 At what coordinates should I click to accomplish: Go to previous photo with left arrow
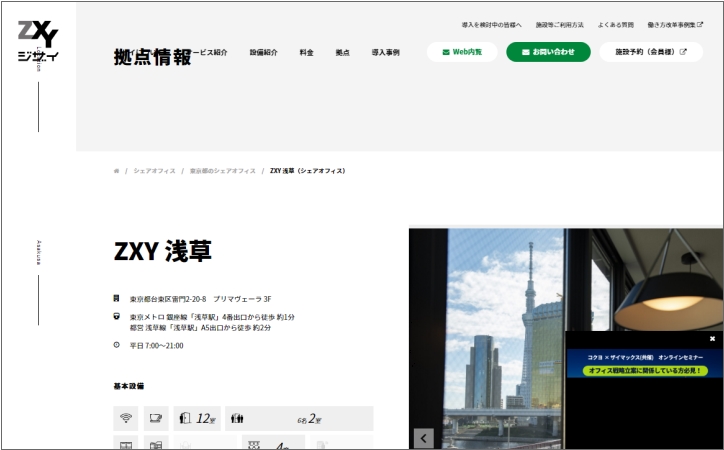[x=424, y=438]
